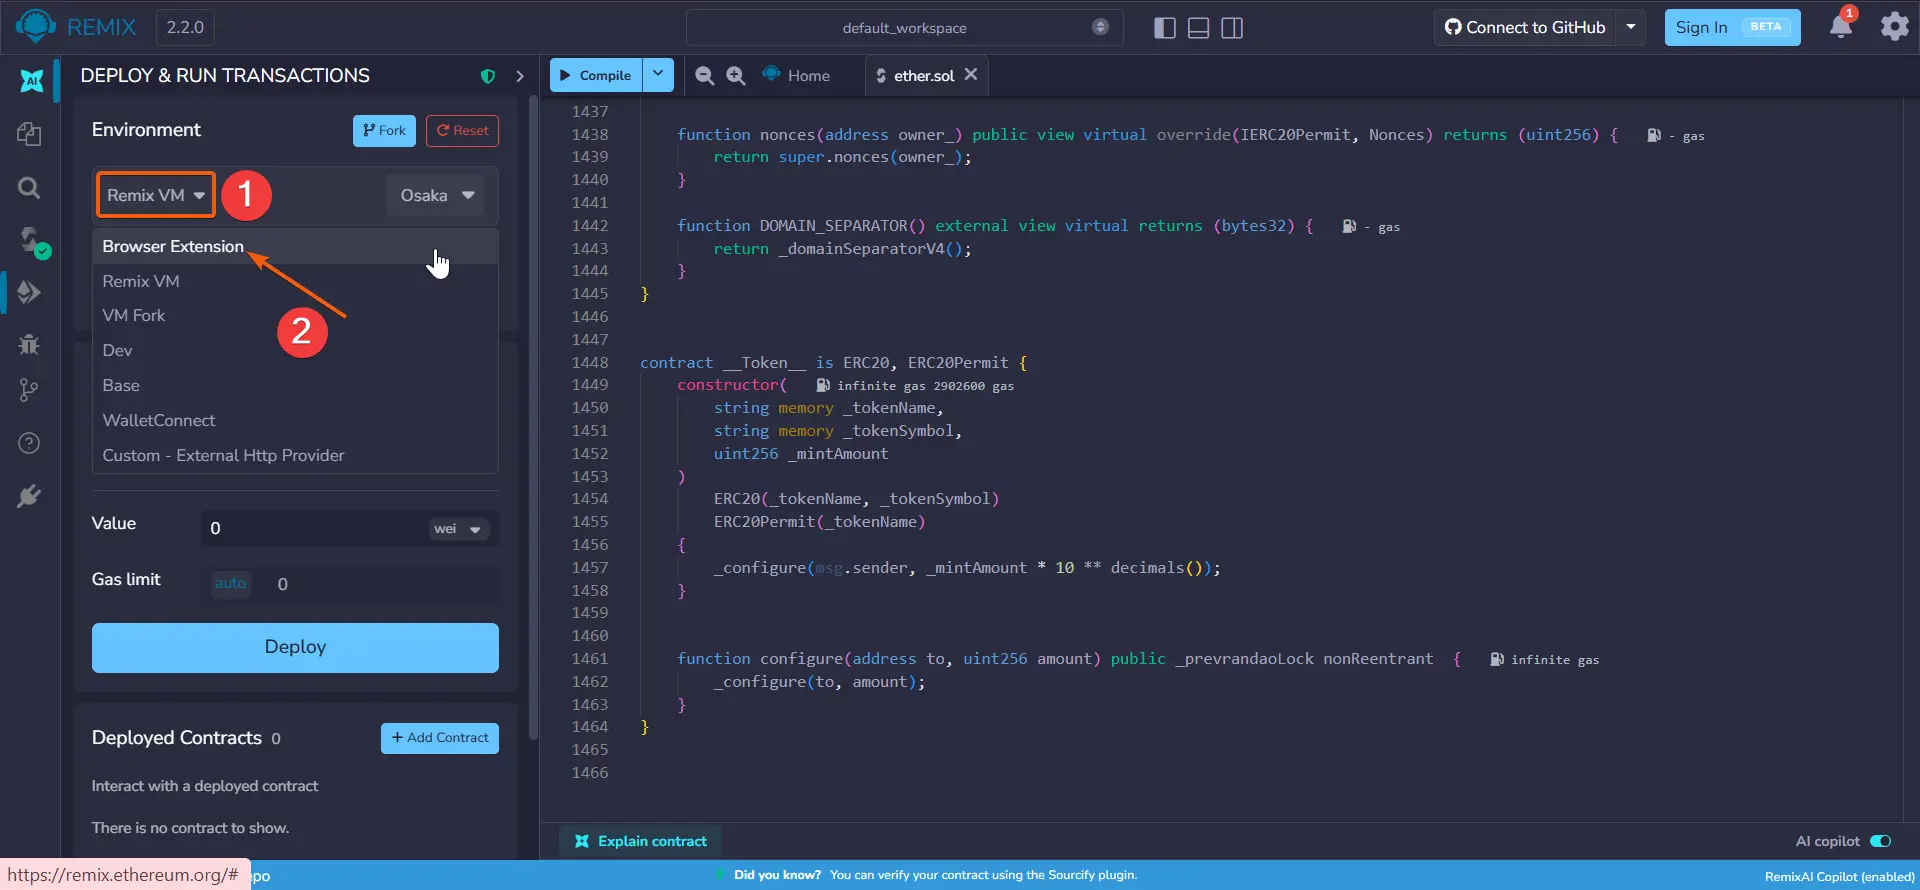1920x890 pixels.
Task: Open the RemixAI assistant sidebar icon
Action: coord(31,80)
